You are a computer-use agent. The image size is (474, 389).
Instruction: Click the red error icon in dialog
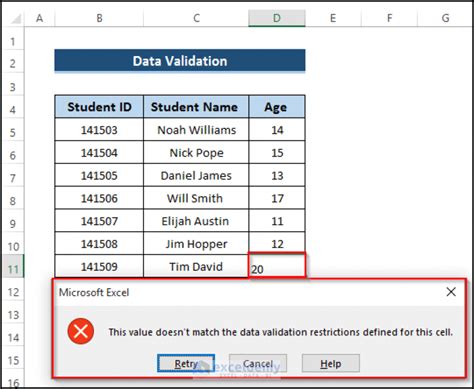[x=81, y=331]
